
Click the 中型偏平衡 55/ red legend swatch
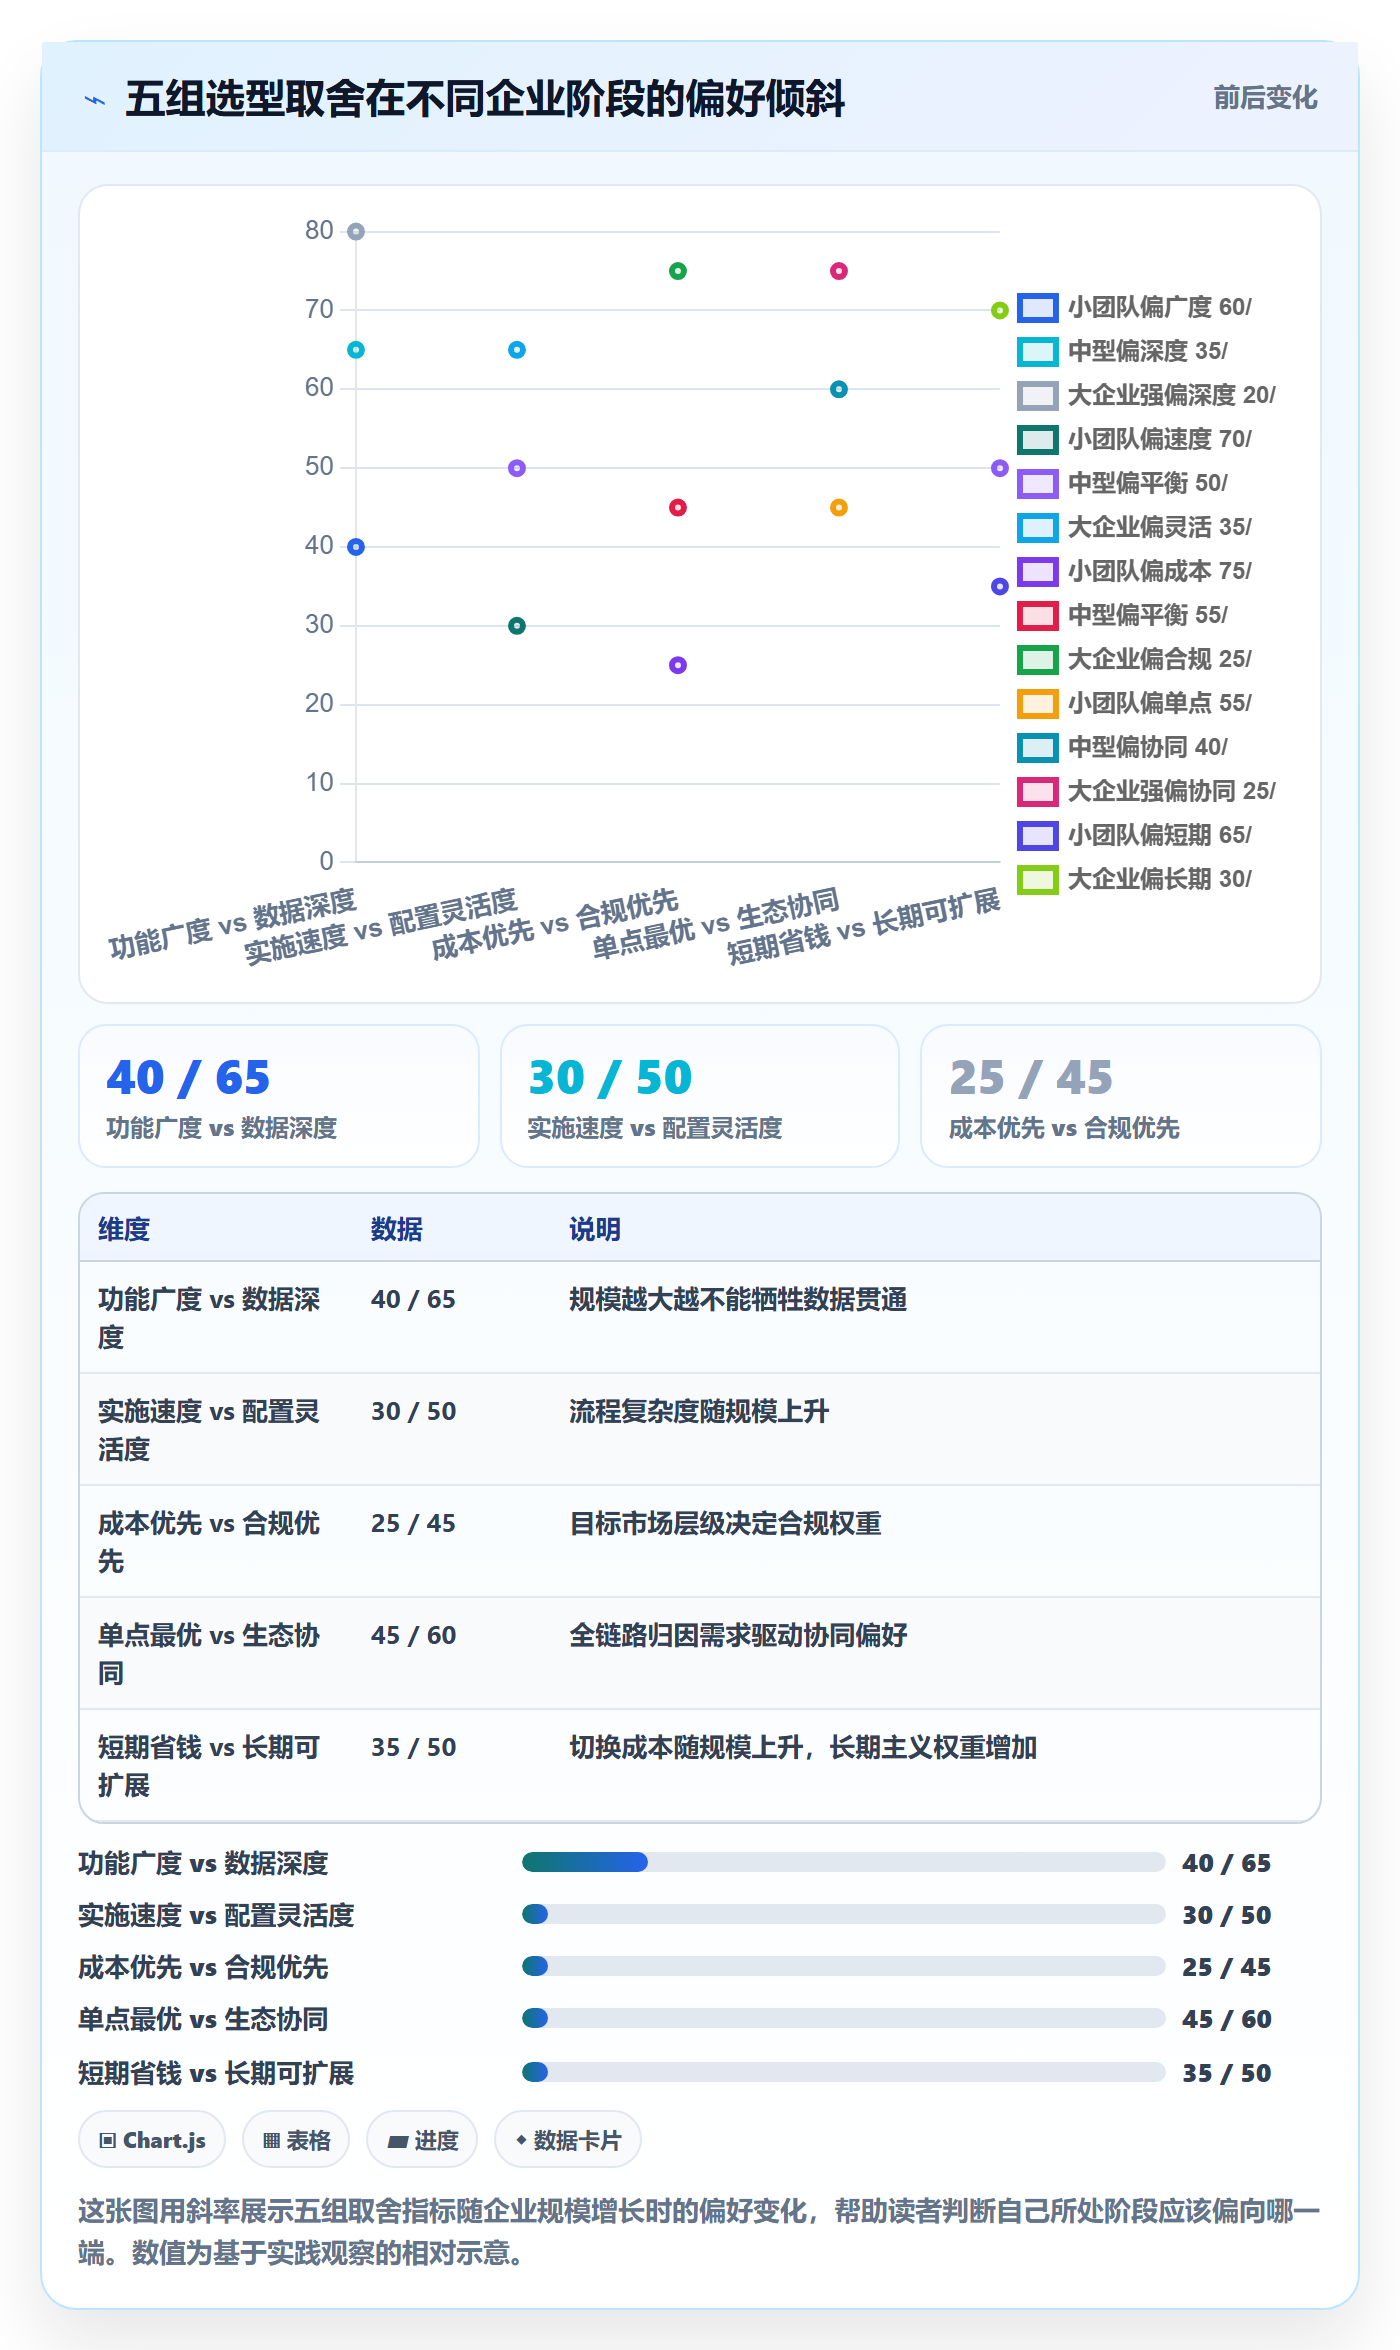1037,615
